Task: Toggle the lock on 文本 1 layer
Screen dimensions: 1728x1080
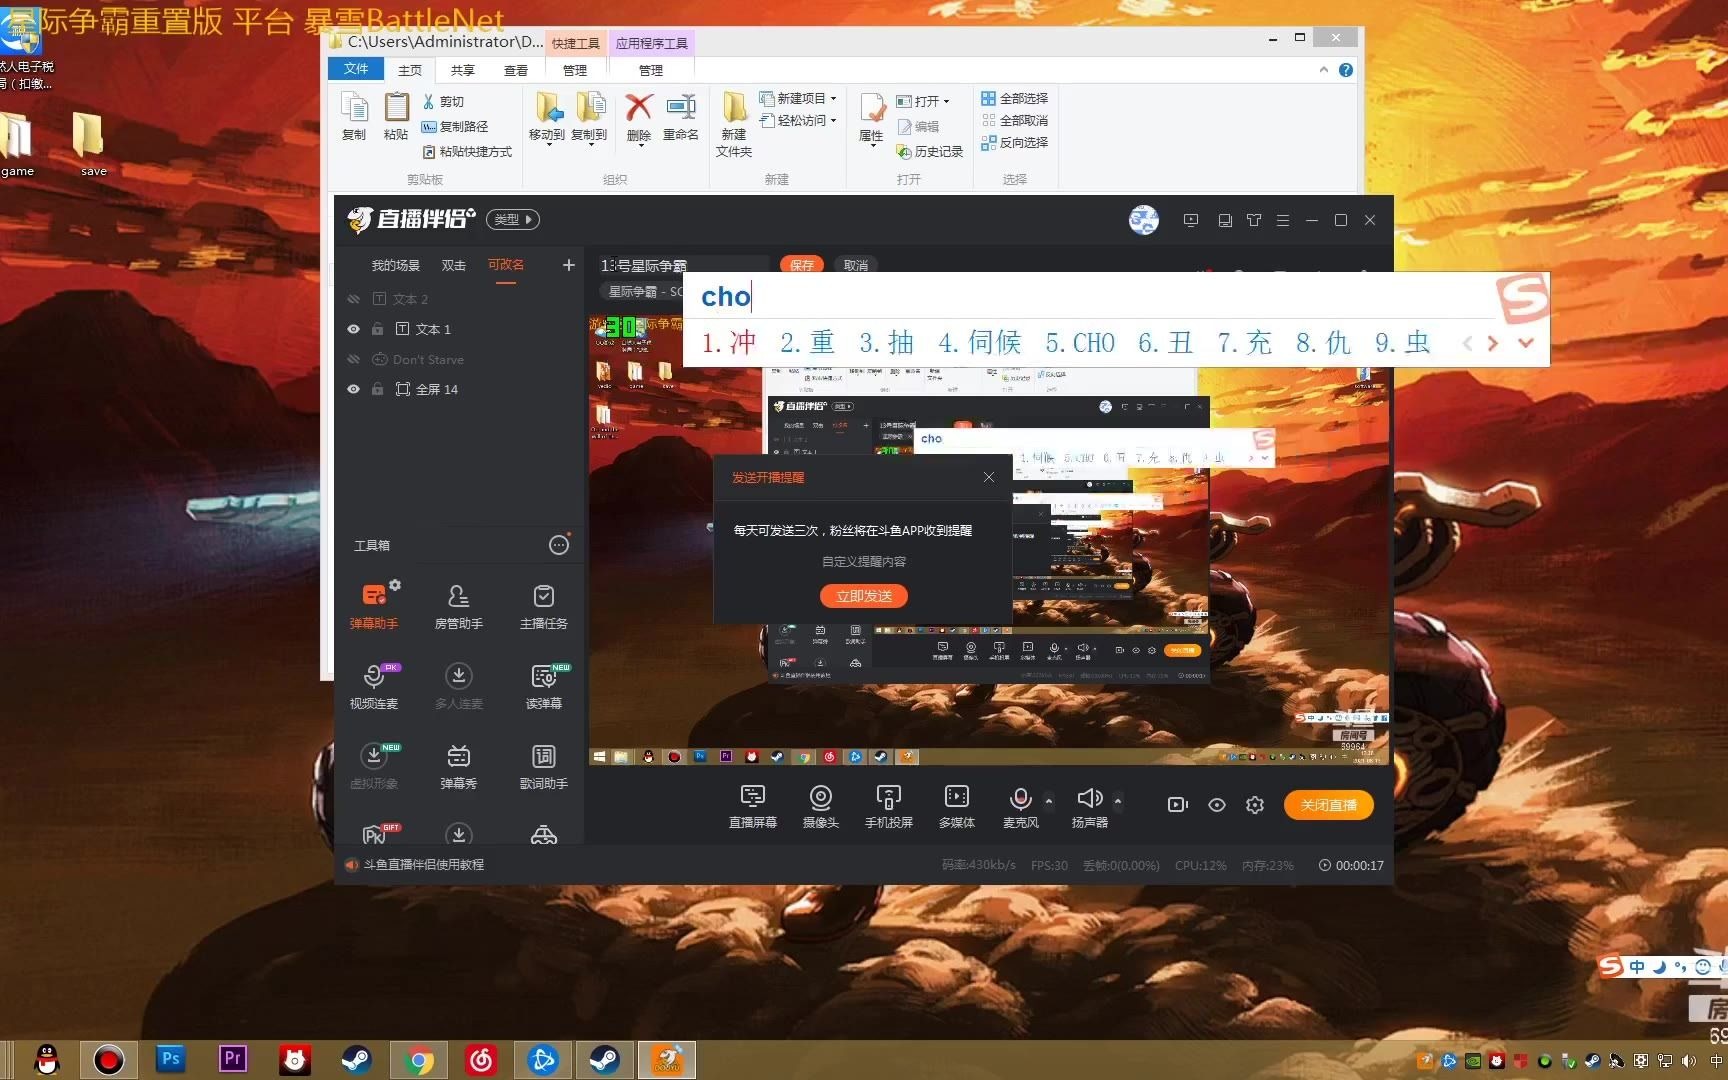Action: tap(378, 329)
